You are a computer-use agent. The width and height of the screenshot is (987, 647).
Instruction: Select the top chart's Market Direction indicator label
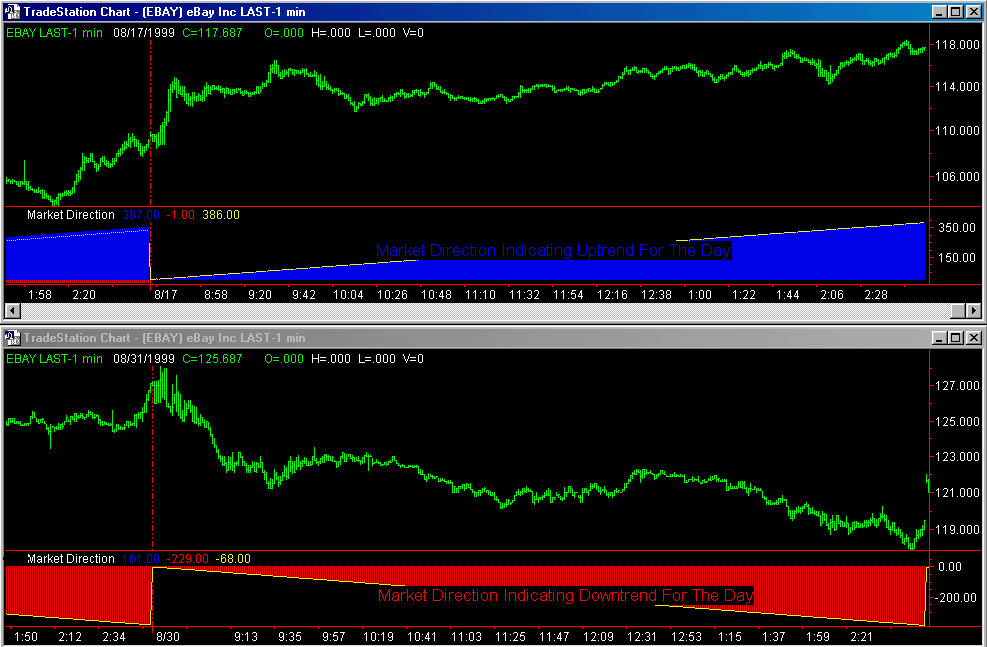(x=70, y=215)
